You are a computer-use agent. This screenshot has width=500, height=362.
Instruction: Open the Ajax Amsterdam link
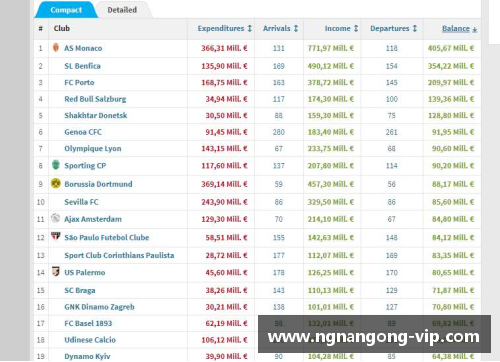tap(93, 219)
